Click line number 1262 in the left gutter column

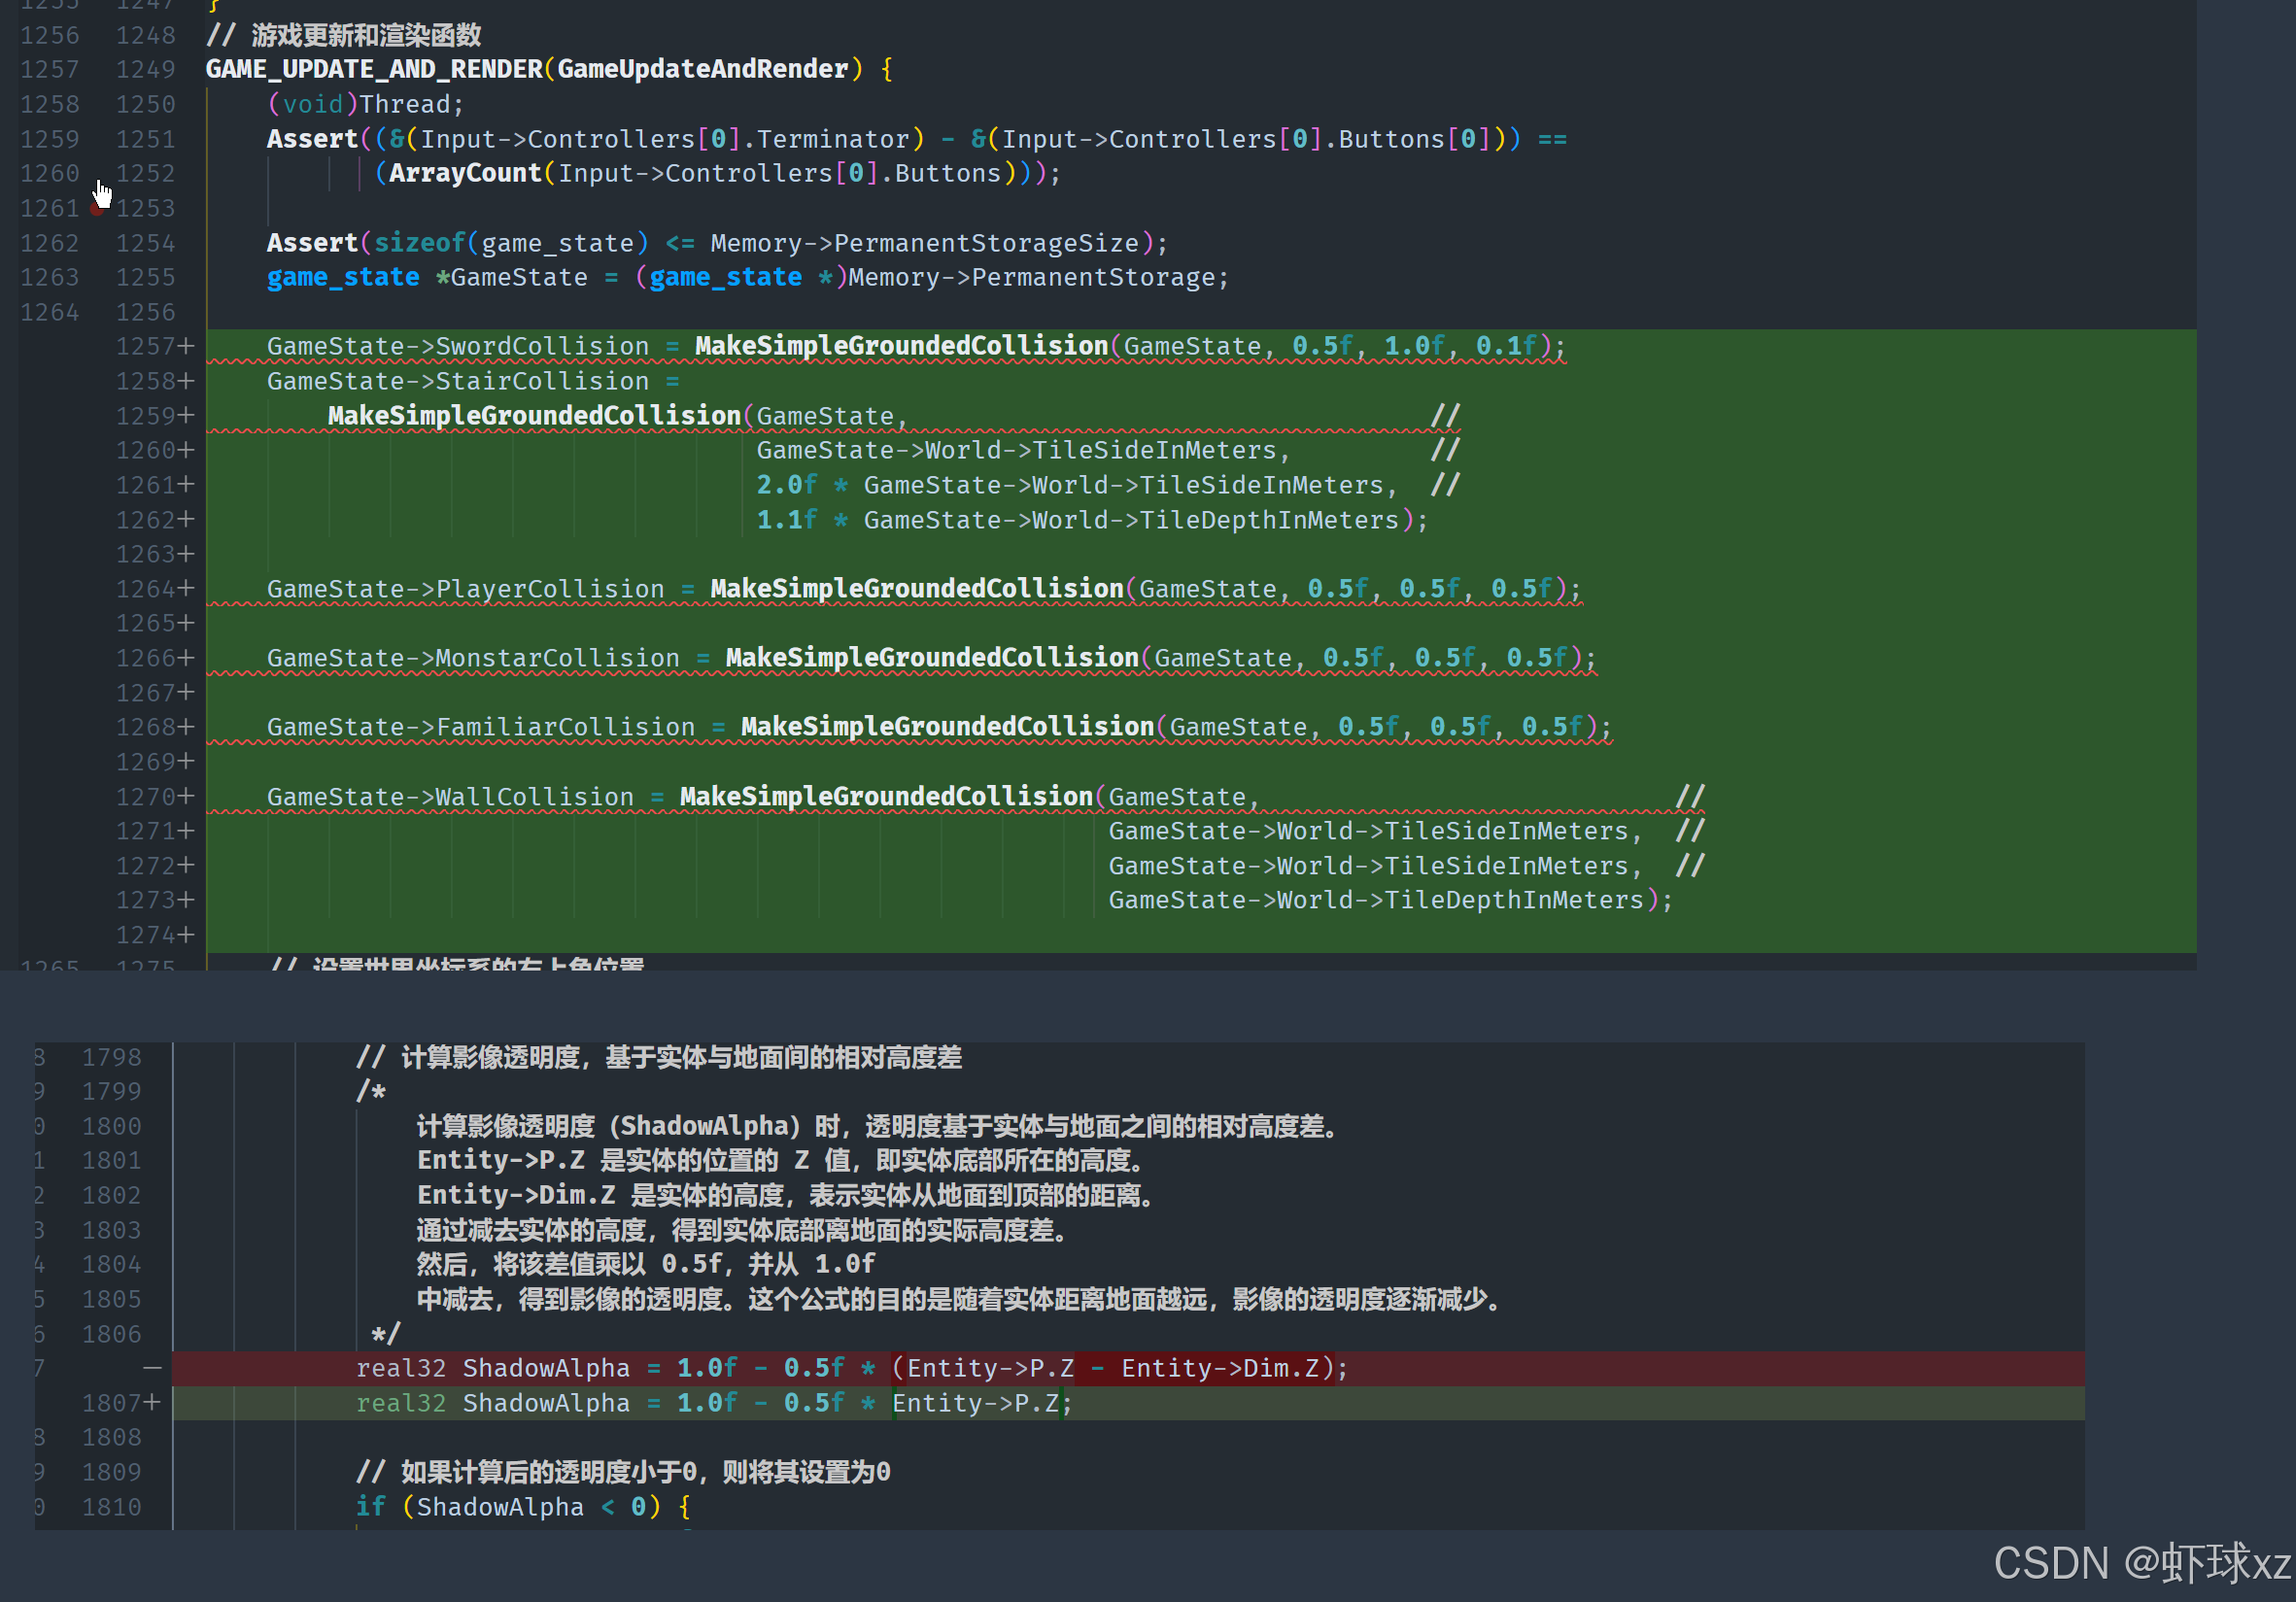[50, 243]
